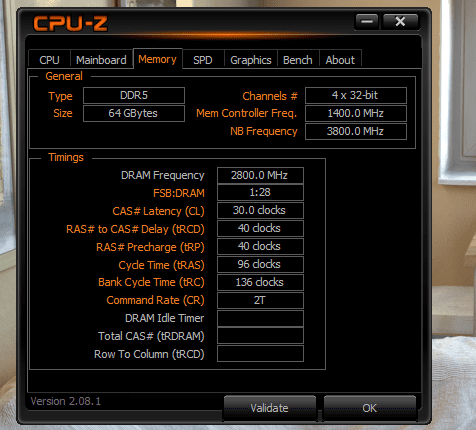Click the Version 2.08.1 text
Viewport: 476px width, 430px height.
click(66, 401)
